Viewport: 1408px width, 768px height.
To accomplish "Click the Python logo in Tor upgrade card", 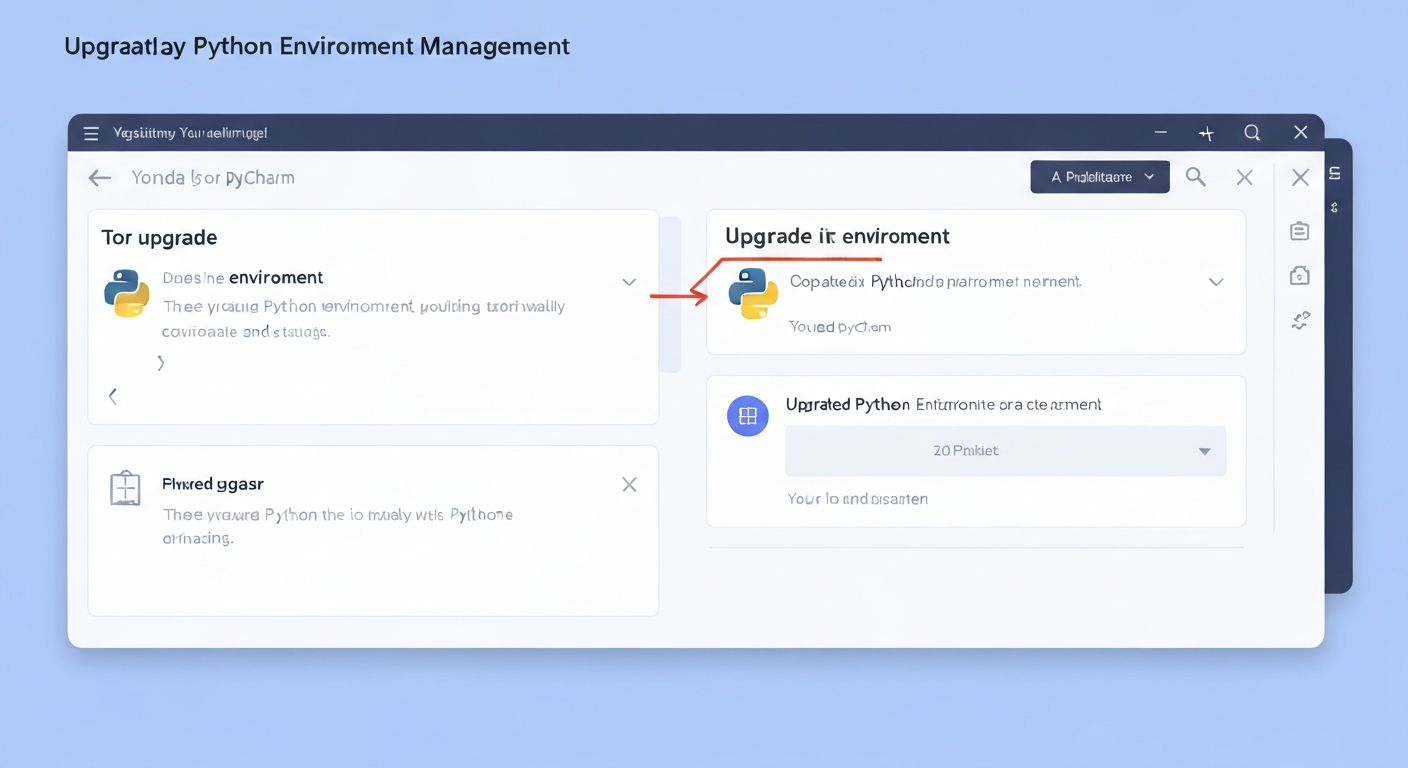I will tap(127, 293).
